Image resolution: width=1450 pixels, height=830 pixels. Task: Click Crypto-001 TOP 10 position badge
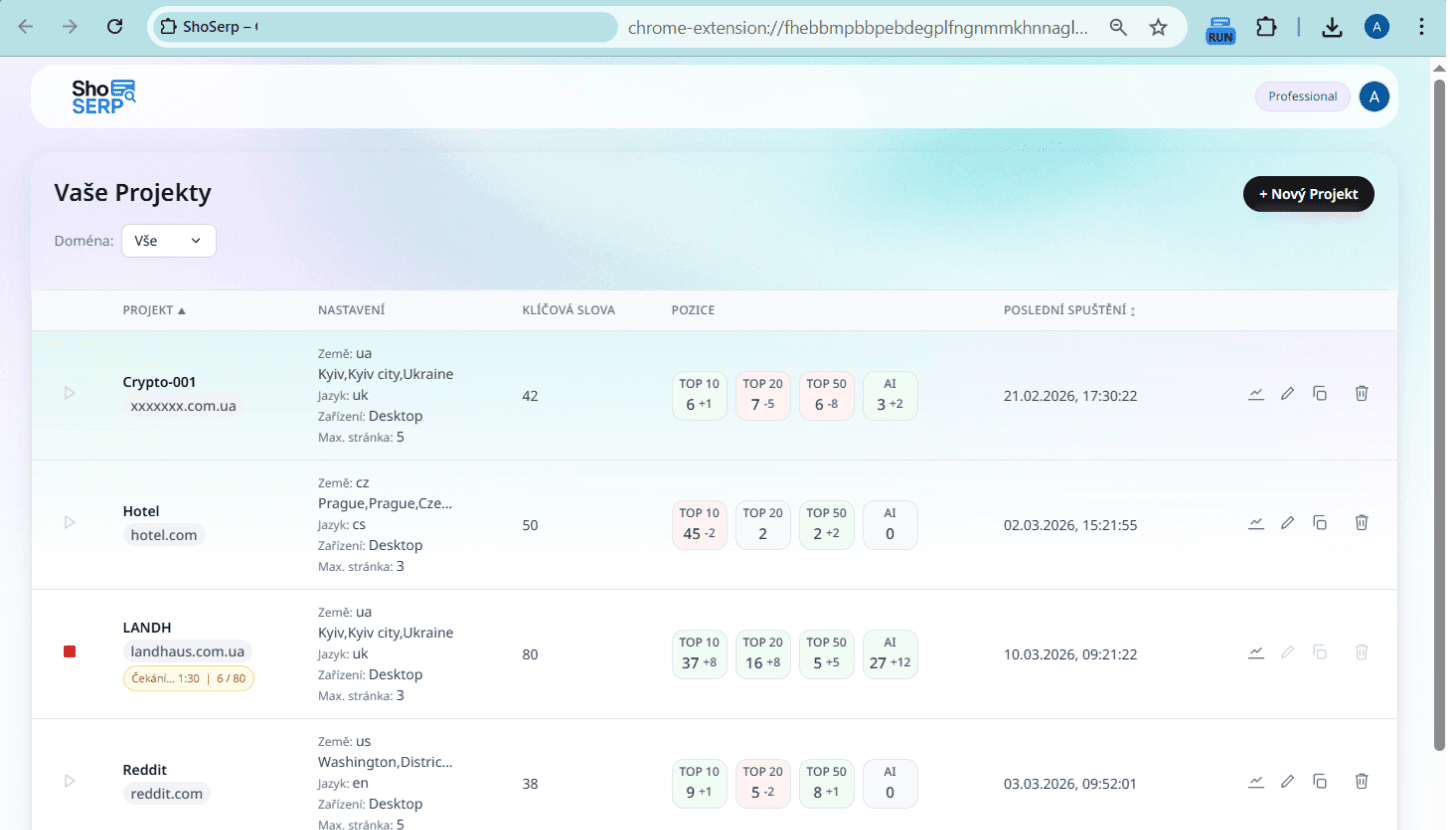pos(699,396)
